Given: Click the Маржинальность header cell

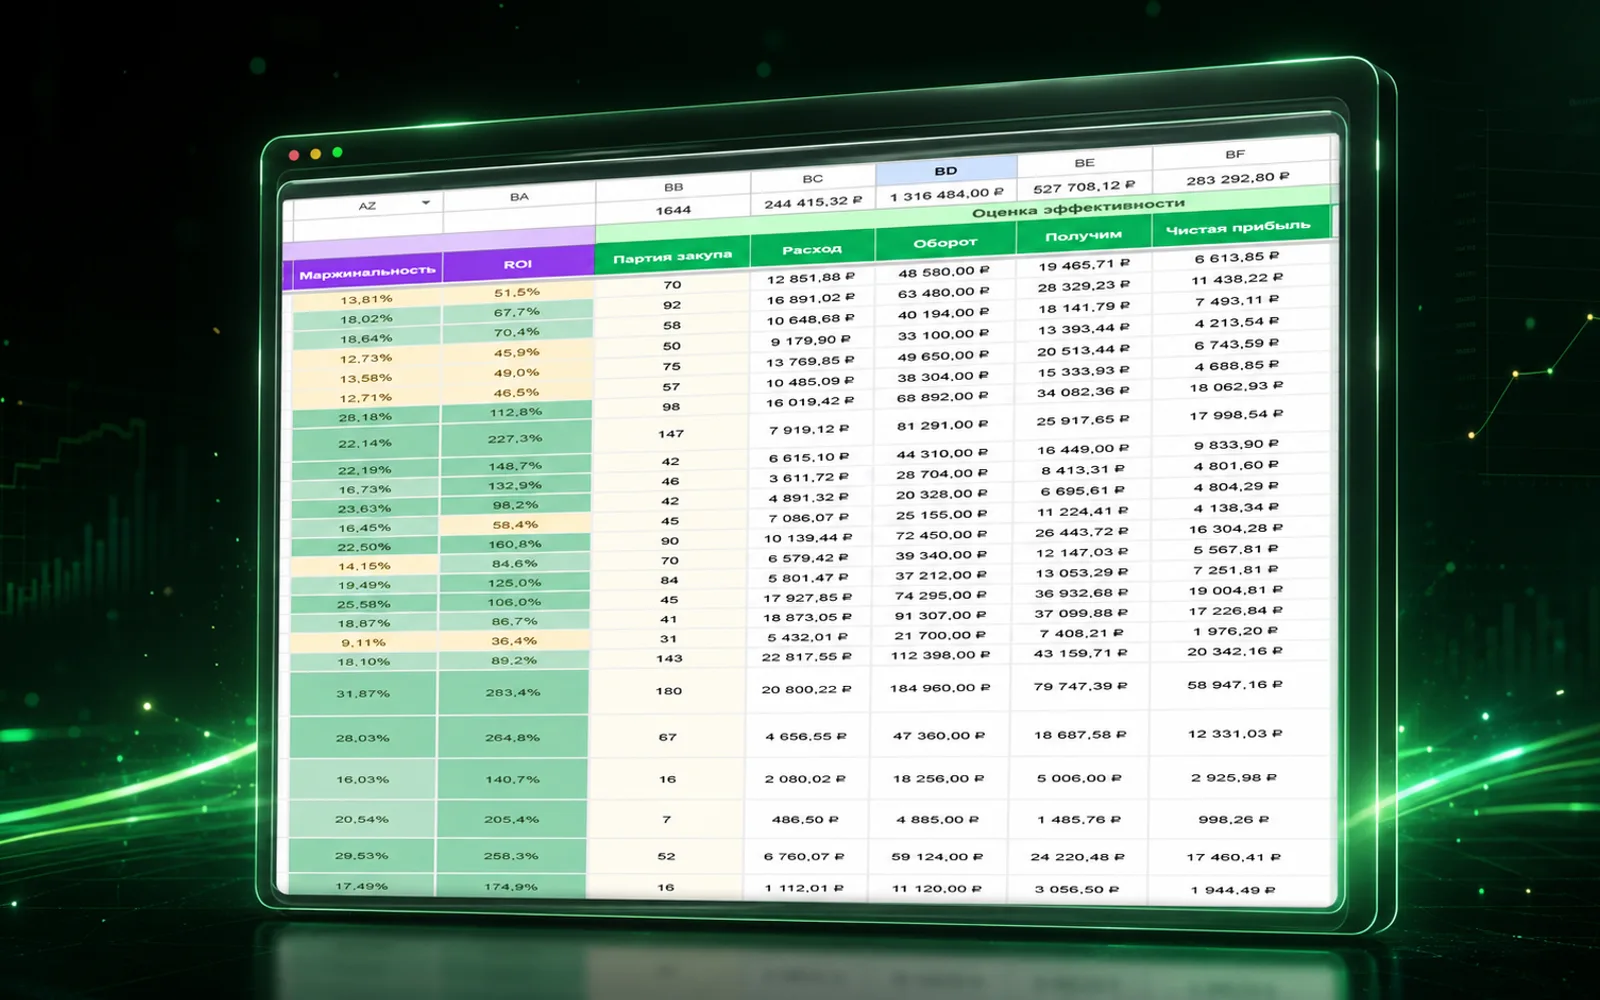Looking at the screenshot, I should (x=367, y=271).
